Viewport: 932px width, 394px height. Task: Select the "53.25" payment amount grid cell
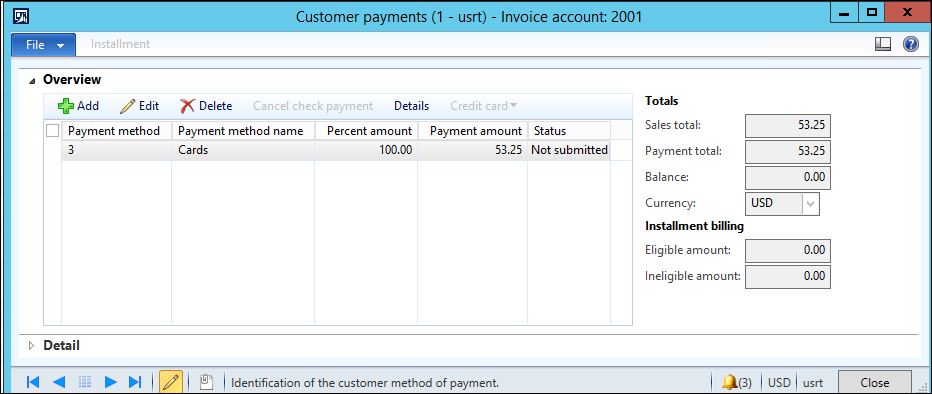(473, 150)
